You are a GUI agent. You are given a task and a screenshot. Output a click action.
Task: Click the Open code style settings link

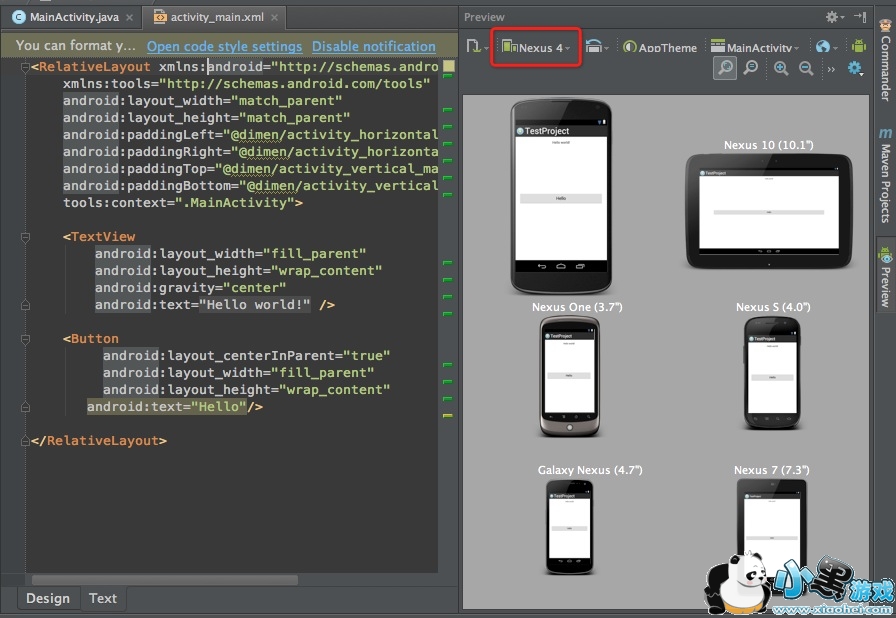point(224,46)
